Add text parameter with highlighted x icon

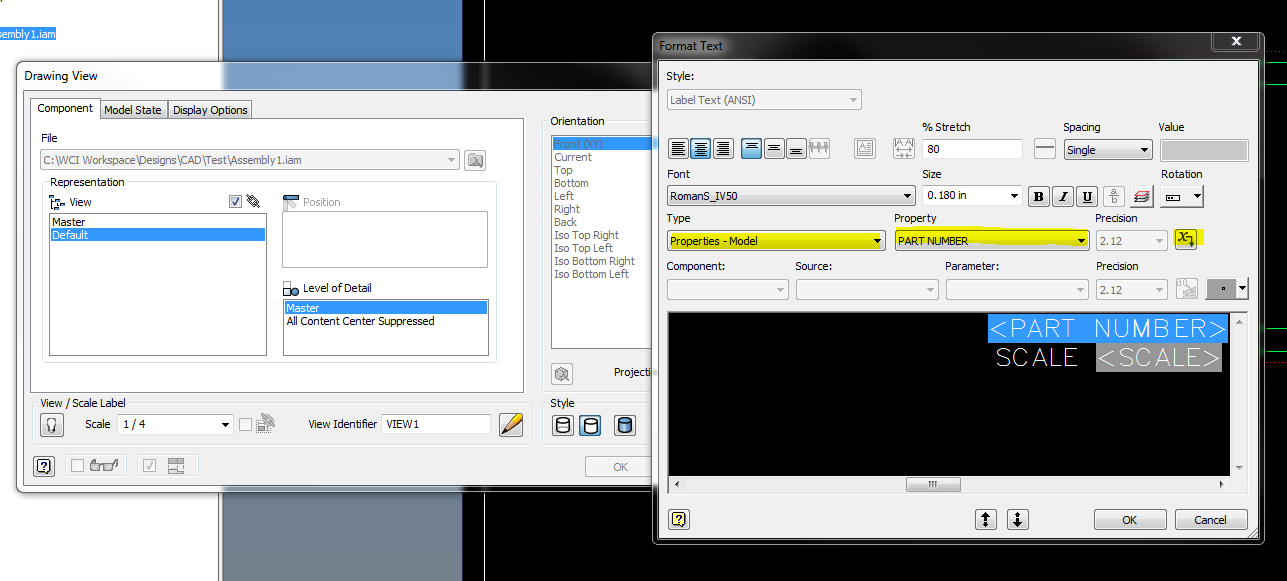(1185, 240)
